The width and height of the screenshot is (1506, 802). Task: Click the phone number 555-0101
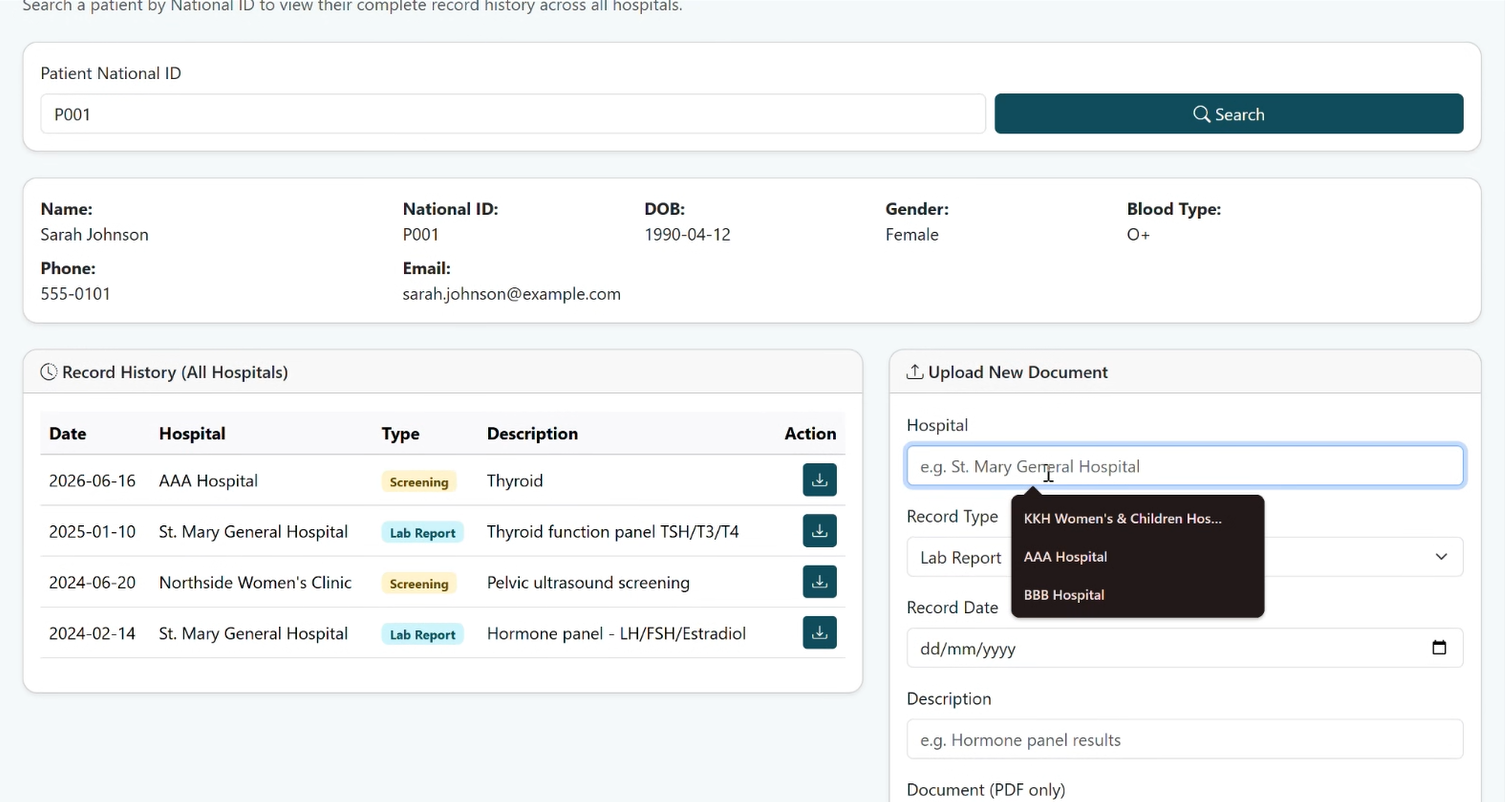tap(76, 294)
